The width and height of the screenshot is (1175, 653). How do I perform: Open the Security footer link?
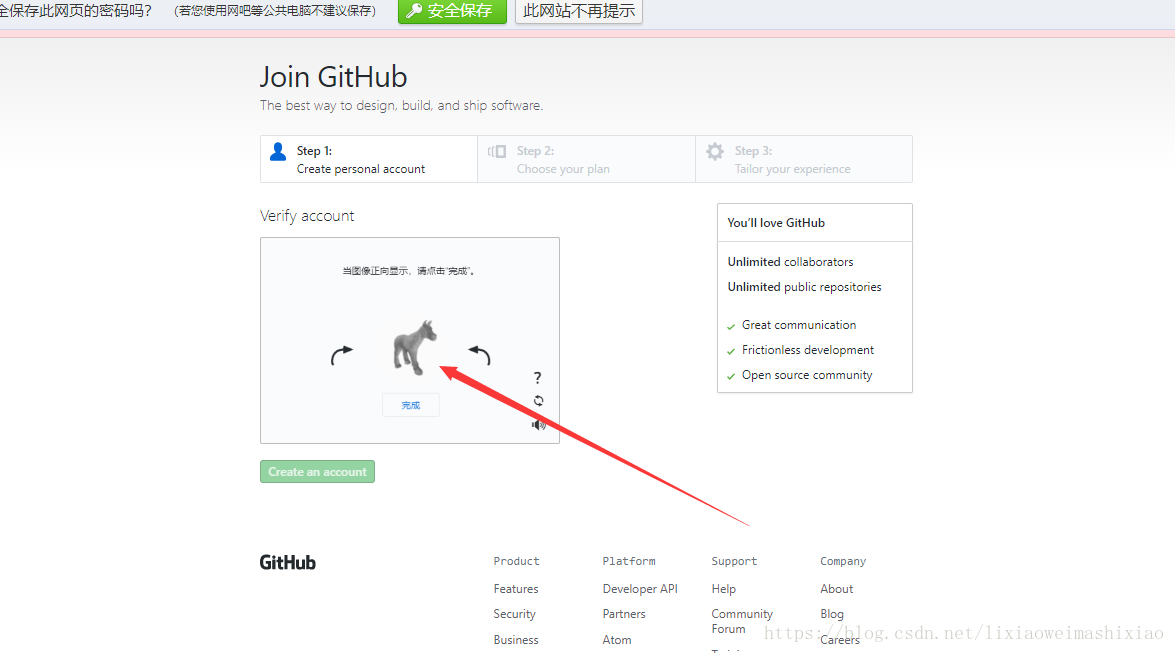click(x=514, y=614)
